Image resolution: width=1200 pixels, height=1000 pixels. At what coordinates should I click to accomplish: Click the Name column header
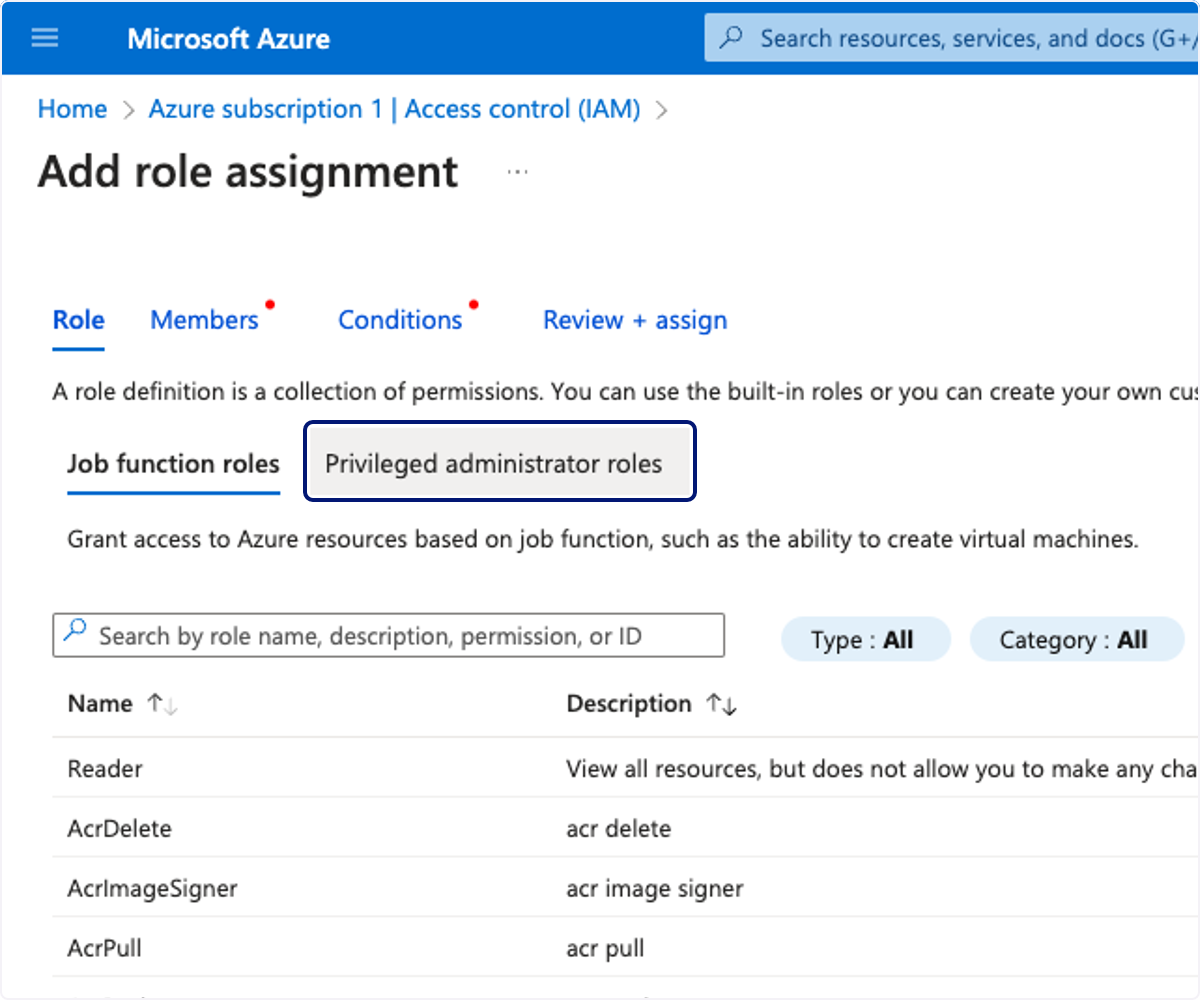click(100, 704)
